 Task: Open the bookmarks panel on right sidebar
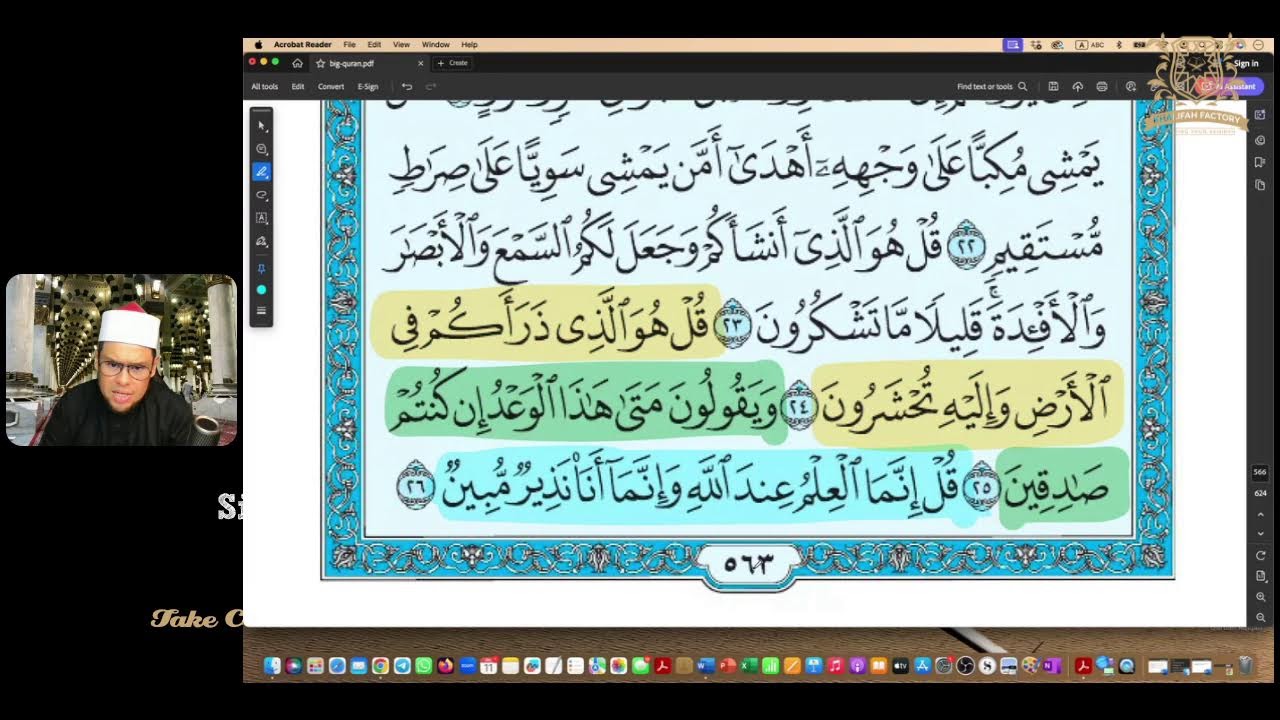(x=1260, y=162)
